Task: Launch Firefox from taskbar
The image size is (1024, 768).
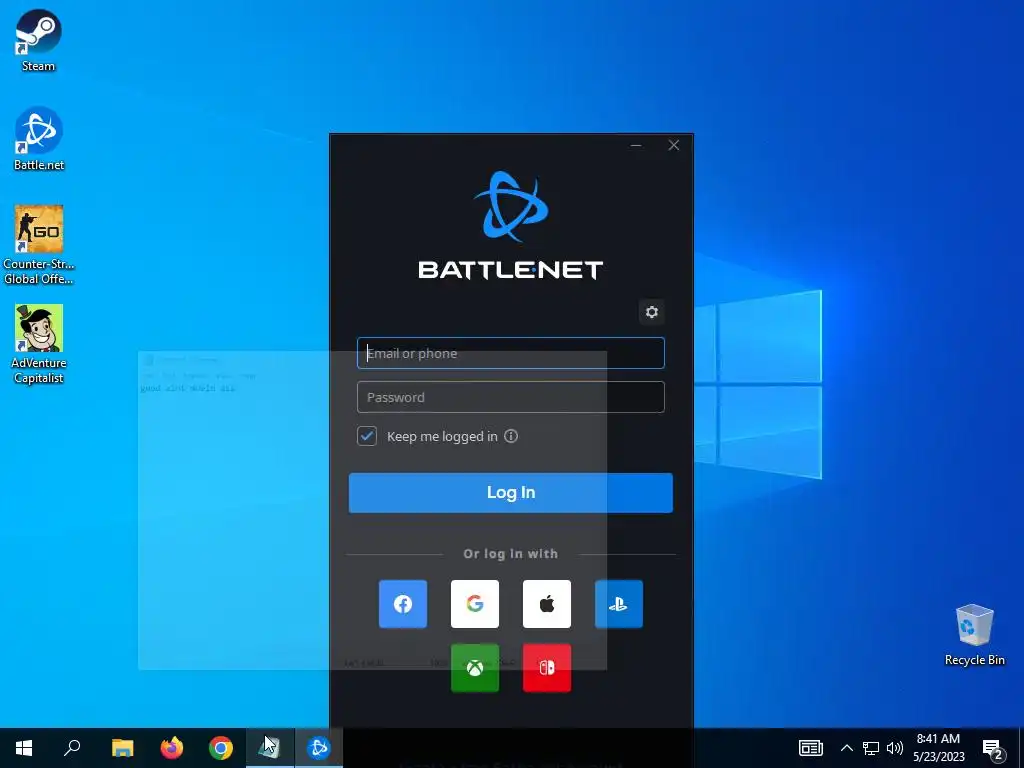Action: 172,748
